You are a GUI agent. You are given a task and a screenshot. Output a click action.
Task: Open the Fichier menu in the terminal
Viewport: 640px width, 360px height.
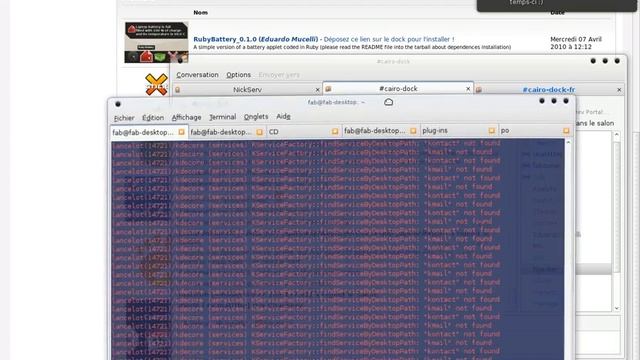click(124, 118)
